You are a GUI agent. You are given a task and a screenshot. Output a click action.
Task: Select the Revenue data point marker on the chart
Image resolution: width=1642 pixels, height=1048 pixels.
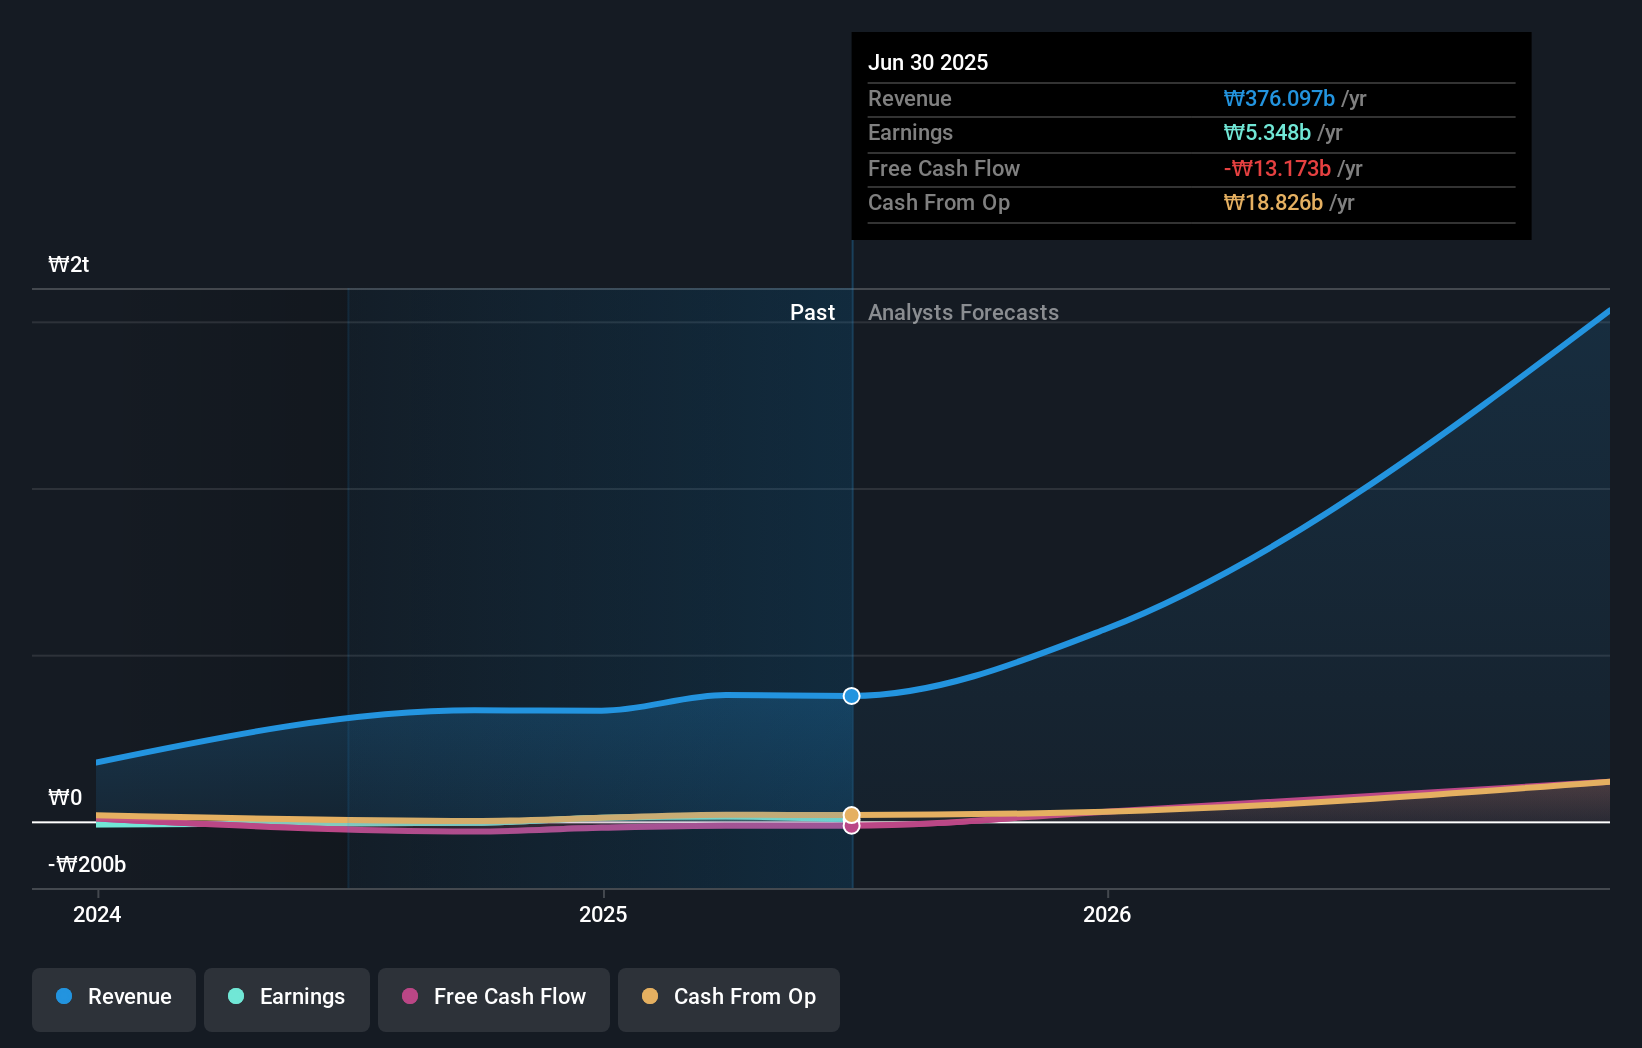(851, 696)
